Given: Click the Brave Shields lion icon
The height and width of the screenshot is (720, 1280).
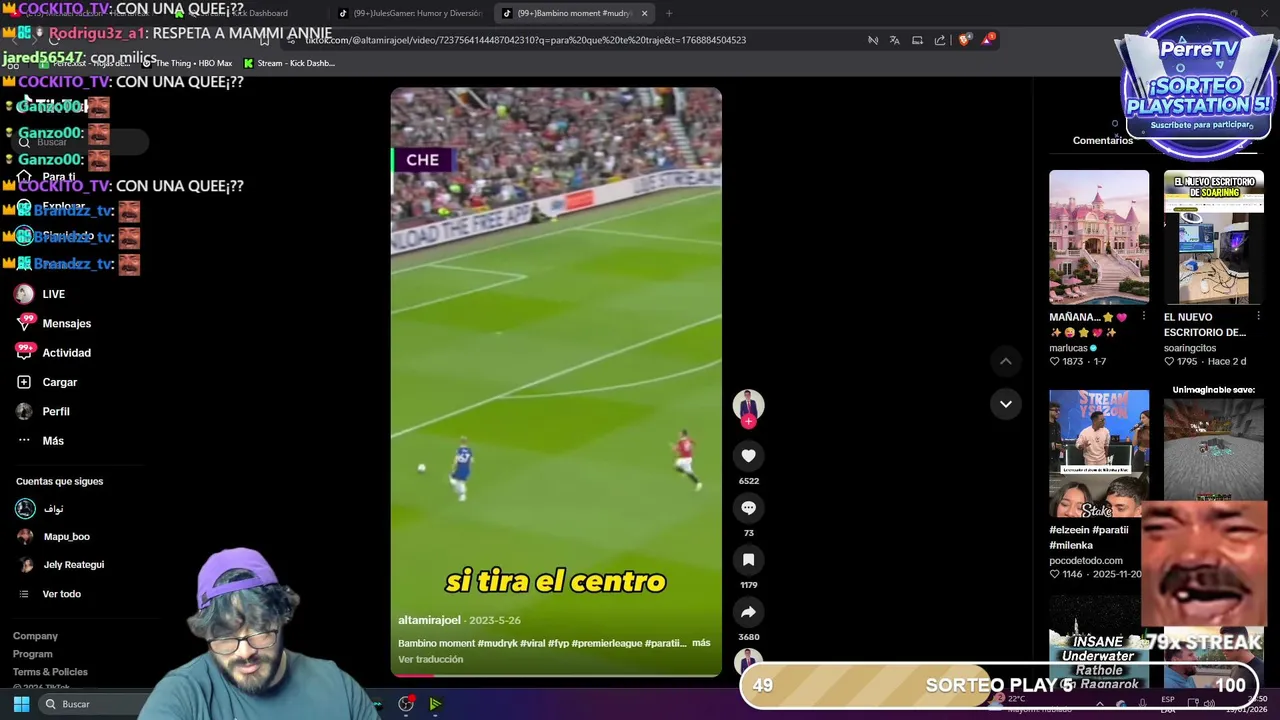Looking at the screenshot, I should 964,40.
